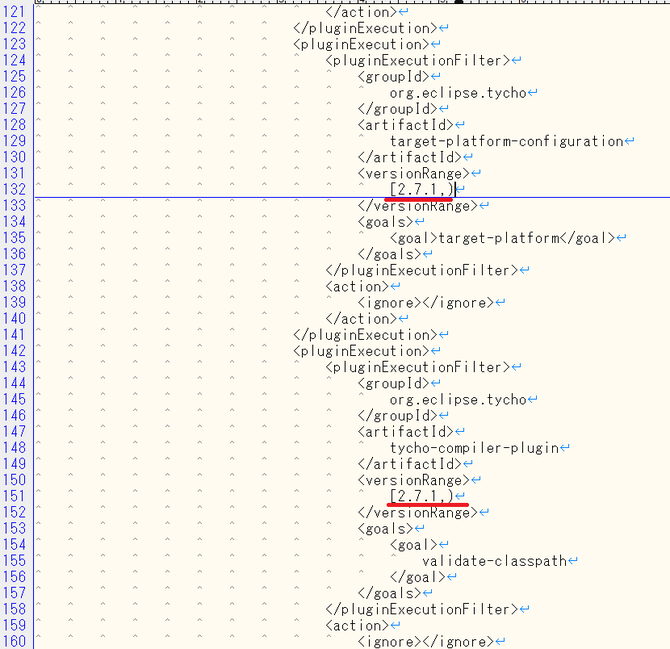Click line number 132 in the gutter
The width and height of the screenshot is (670, 649).
point(14,189)
